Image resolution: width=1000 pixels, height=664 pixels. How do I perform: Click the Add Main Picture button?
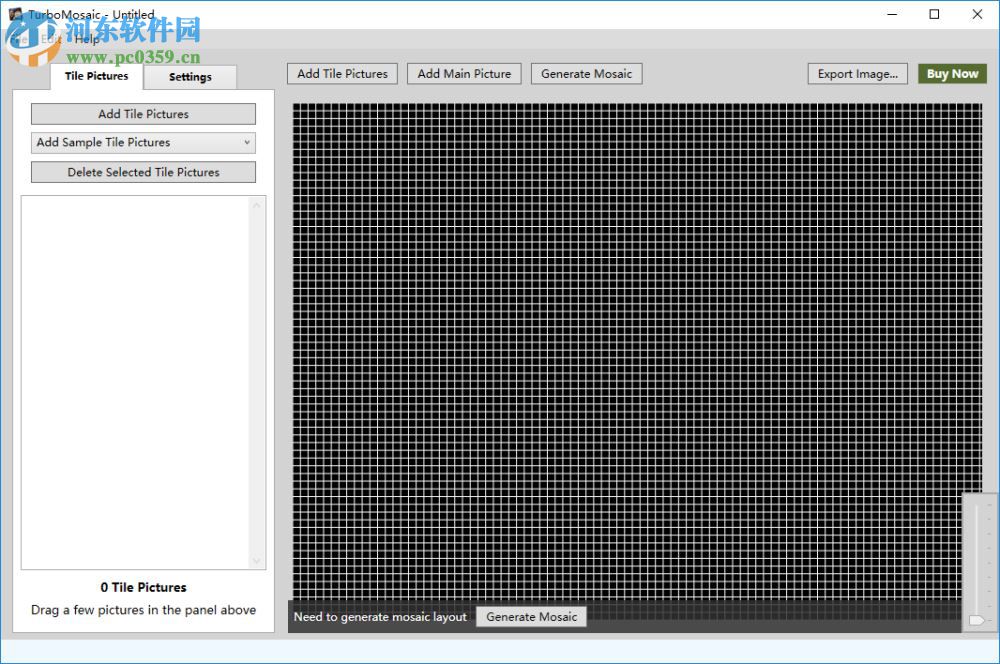(x=464, y=74)
